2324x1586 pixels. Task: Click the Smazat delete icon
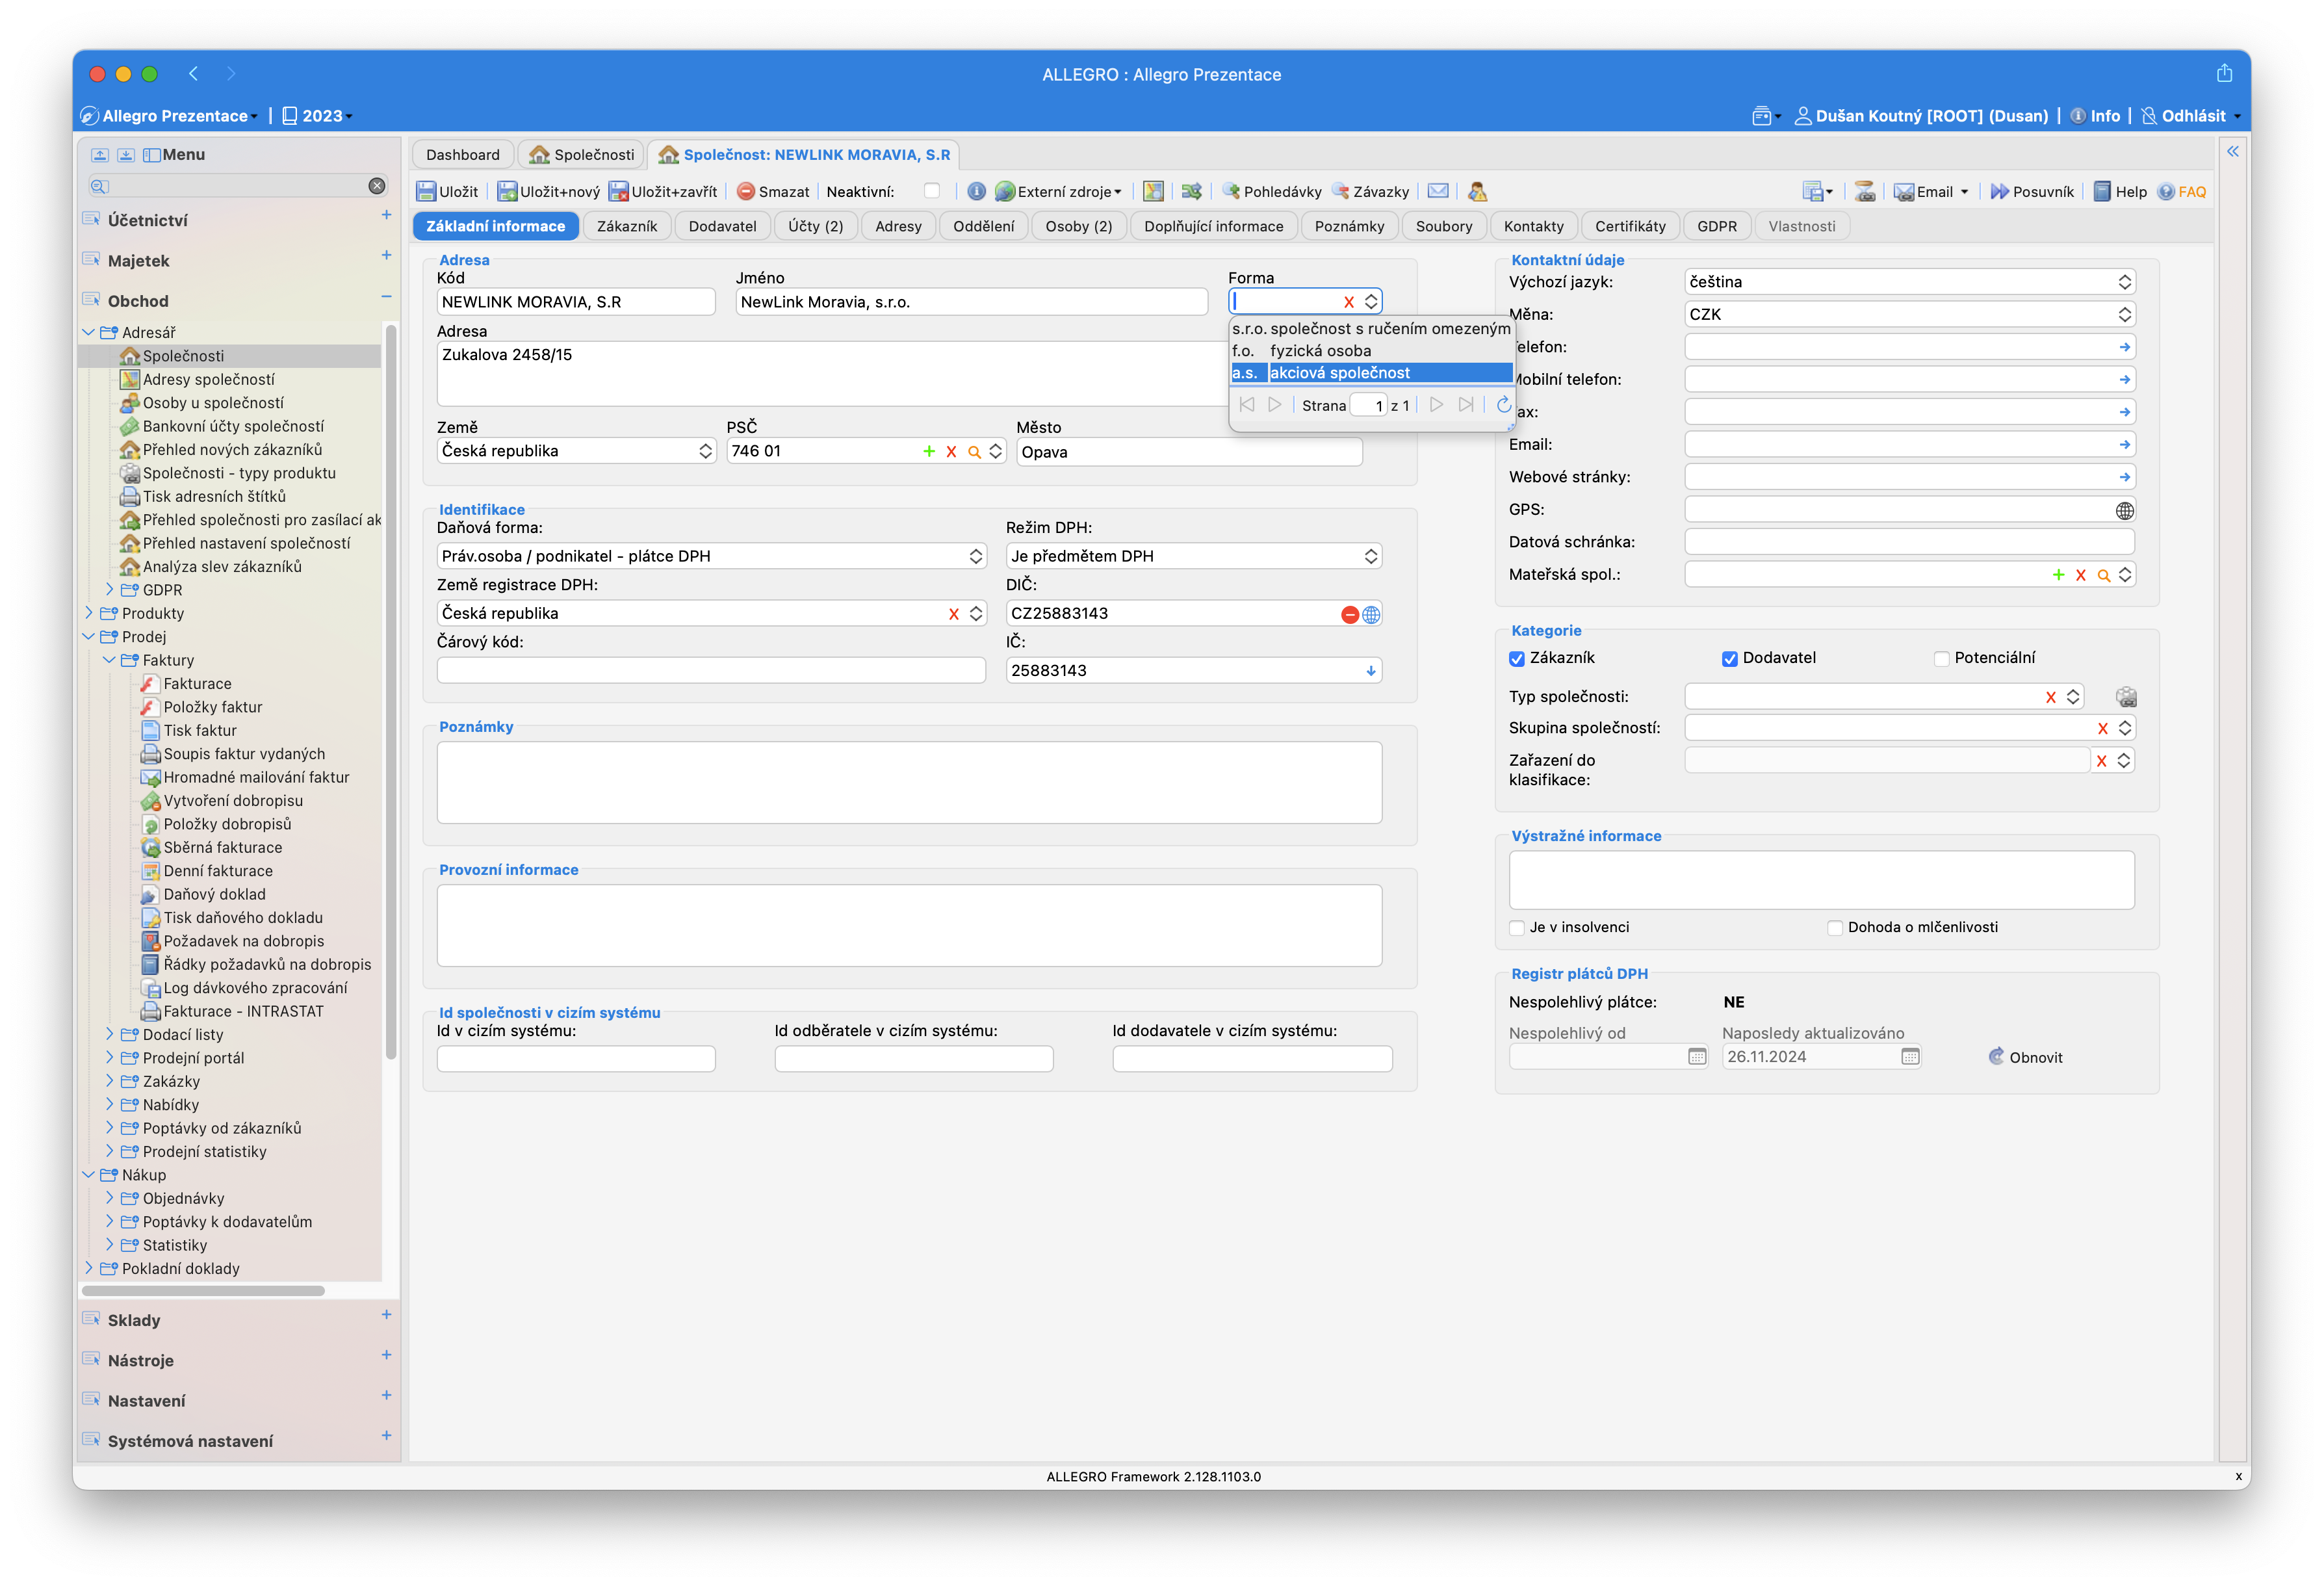[746, 191]
